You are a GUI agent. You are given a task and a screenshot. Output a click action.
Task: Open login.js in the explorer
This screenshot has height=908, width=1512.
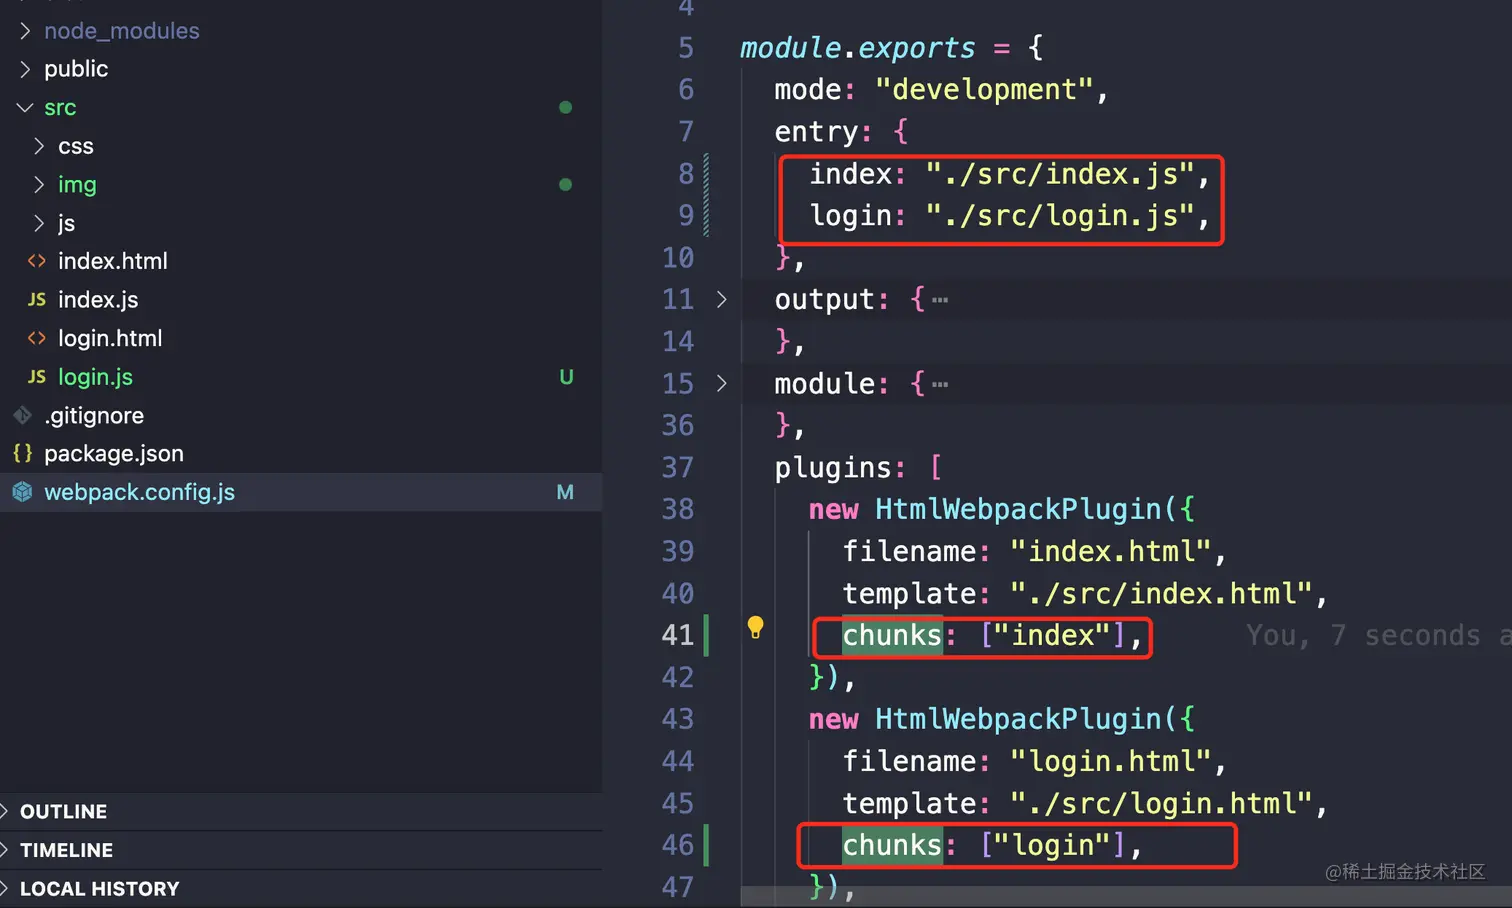point(95,377)
